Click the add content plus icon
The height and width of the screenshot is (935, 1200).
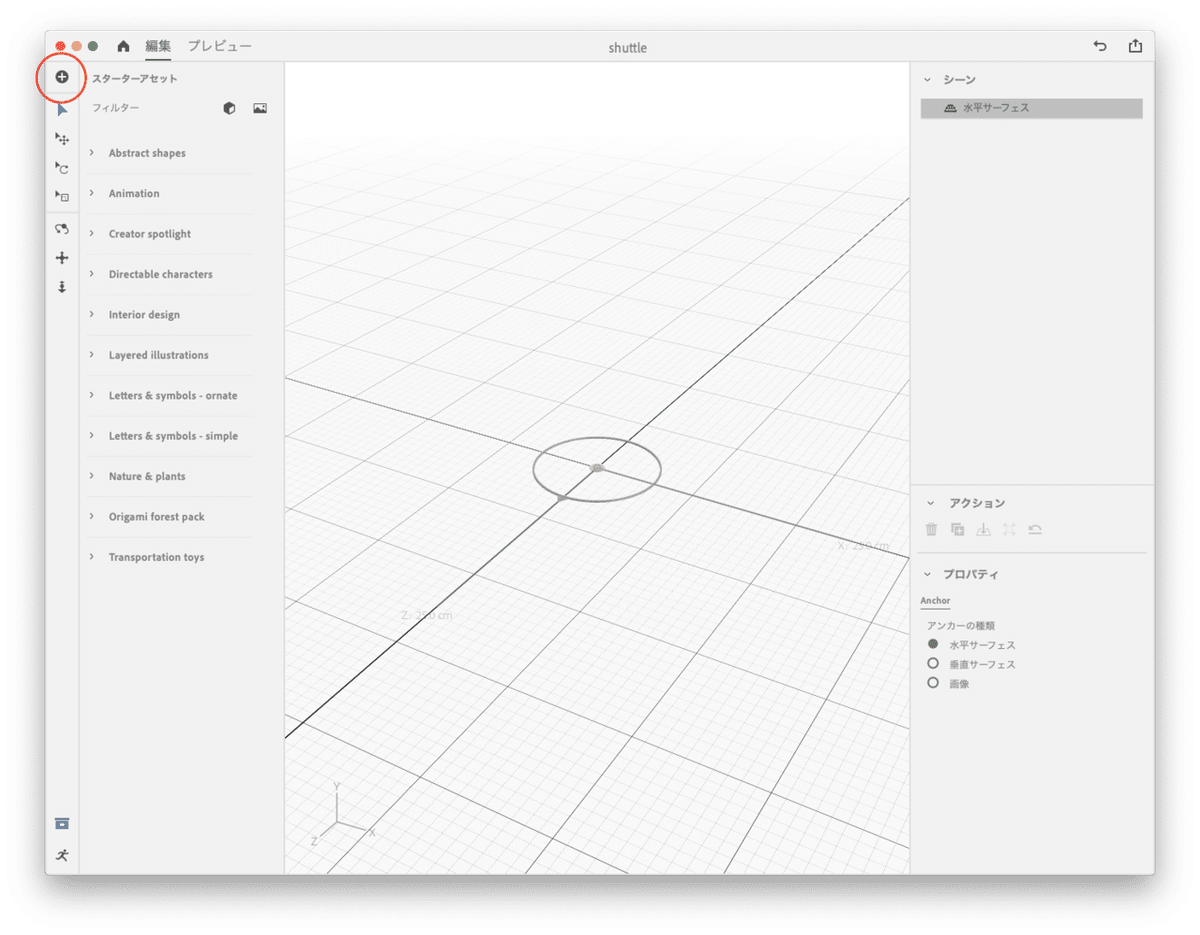click(62, 77)
